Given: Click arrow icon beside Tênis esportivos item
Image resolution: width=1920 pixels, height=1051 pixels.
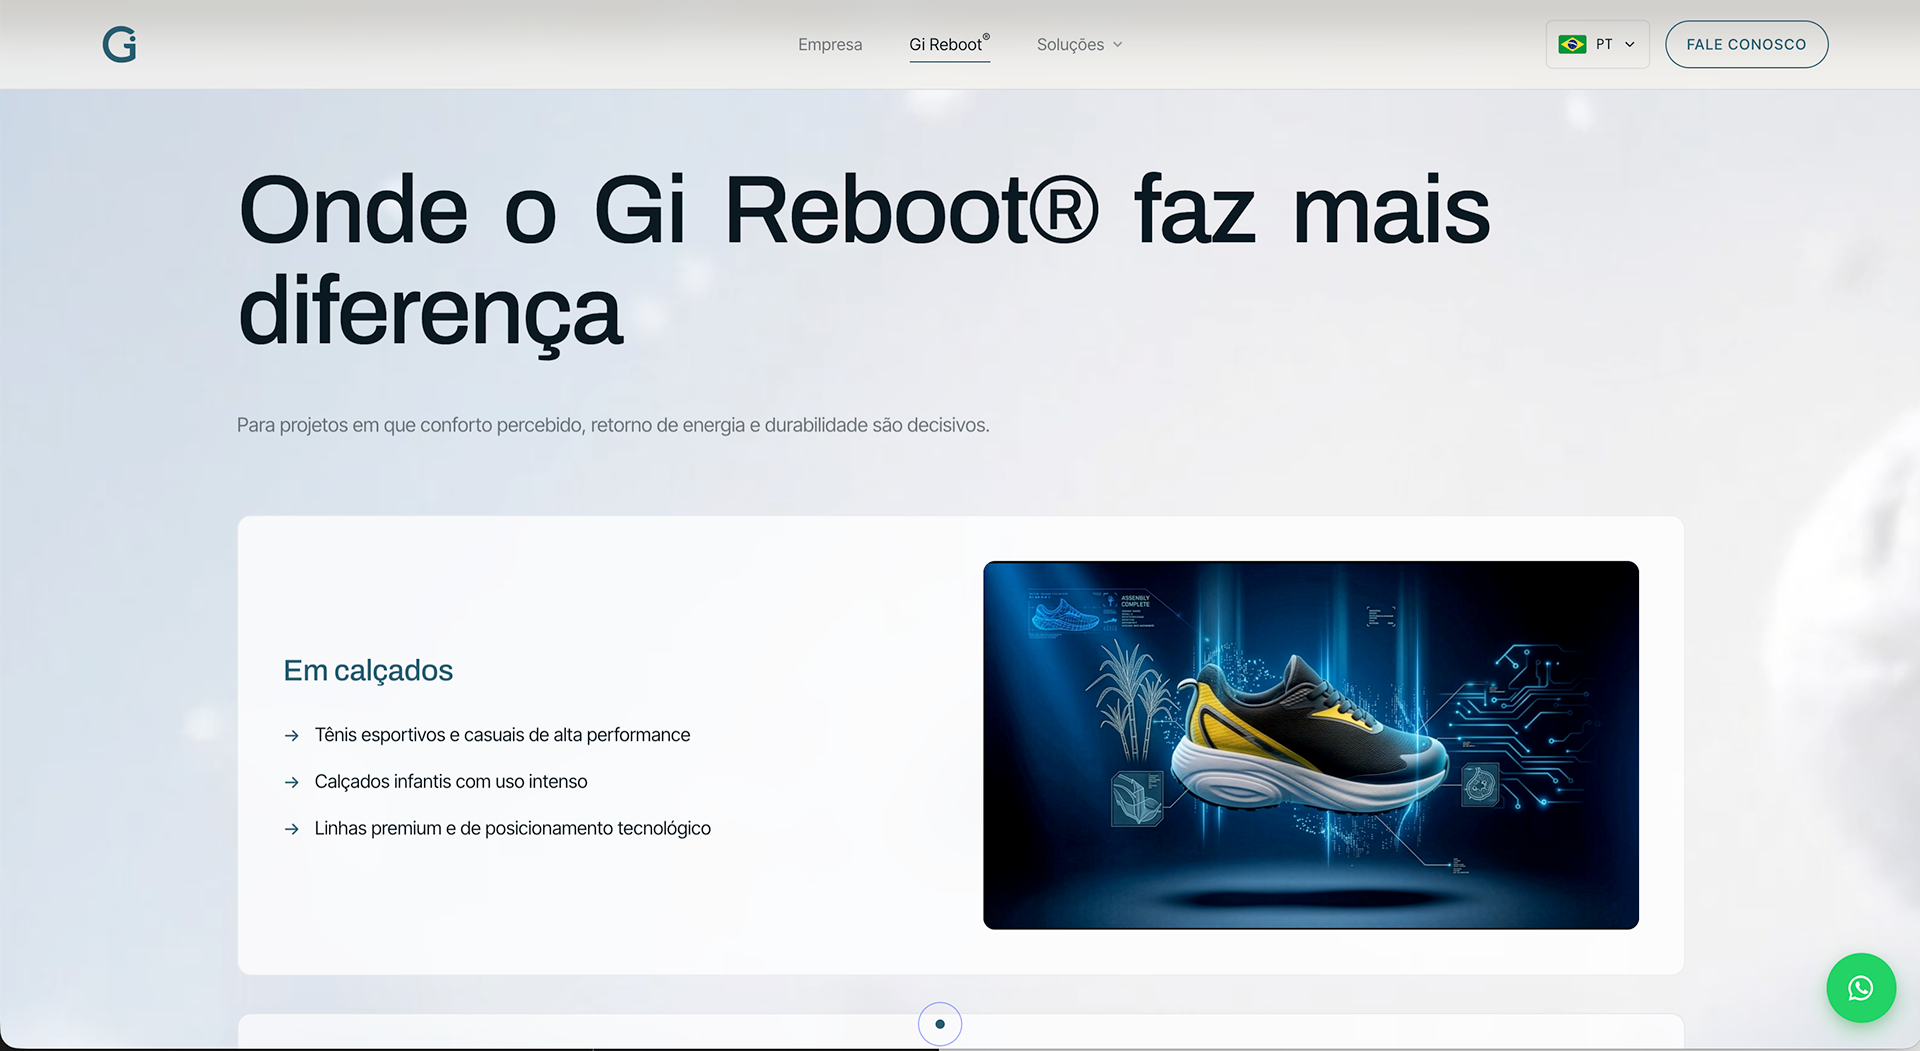Looking at the screenshot, I should tap(292, 736).
